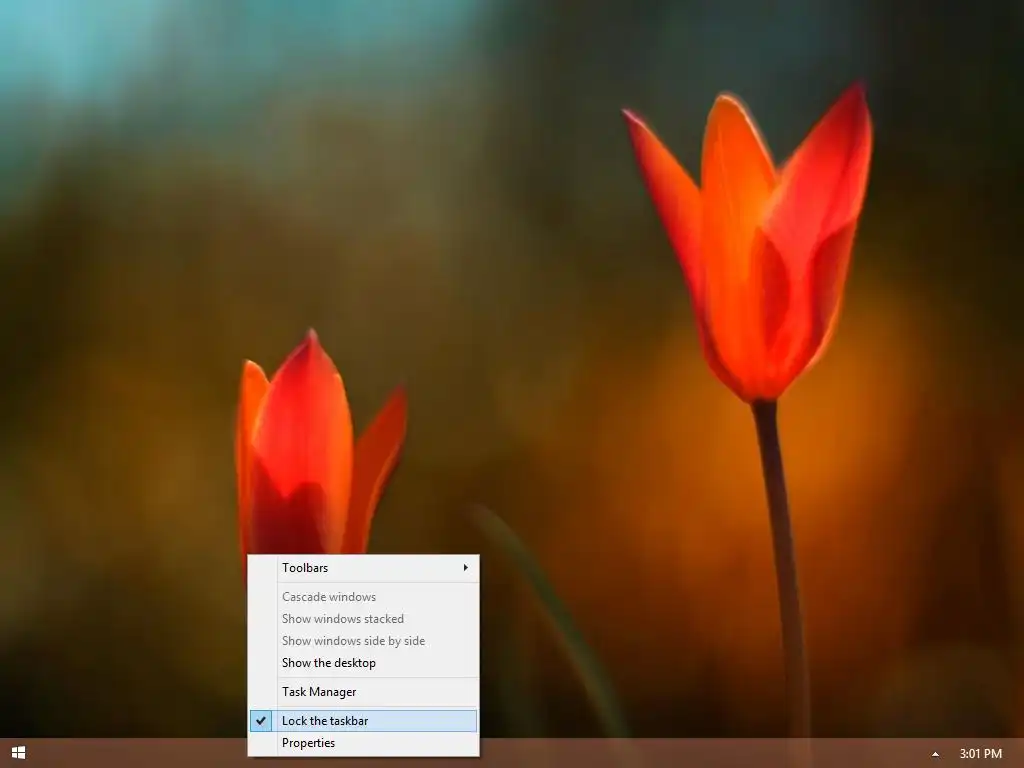The height and width of the screenshot is (768, 1024).
Task: Select Show the desktop
Action: 363,663
